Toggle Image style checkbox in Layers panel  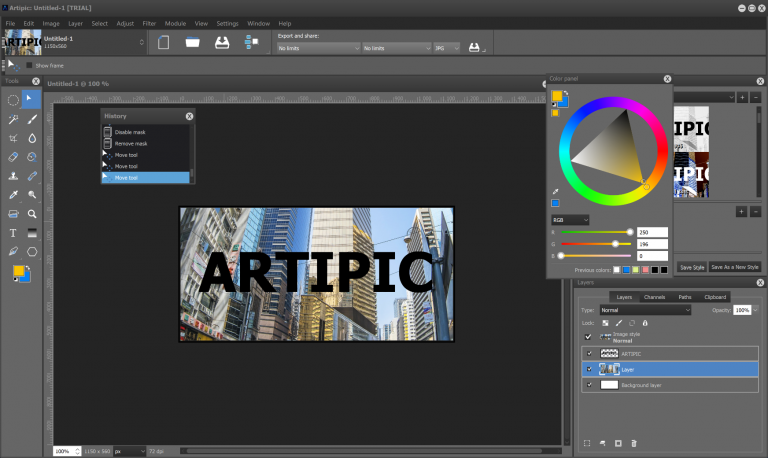coord(588,337)
